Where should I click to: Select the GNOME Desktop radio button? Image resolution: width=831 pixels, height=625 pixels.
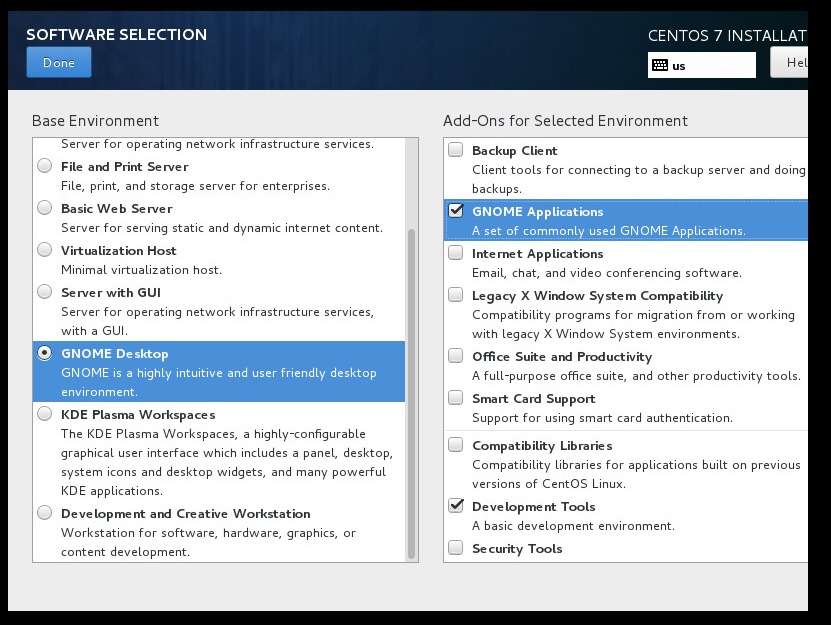tap(45, 353)
